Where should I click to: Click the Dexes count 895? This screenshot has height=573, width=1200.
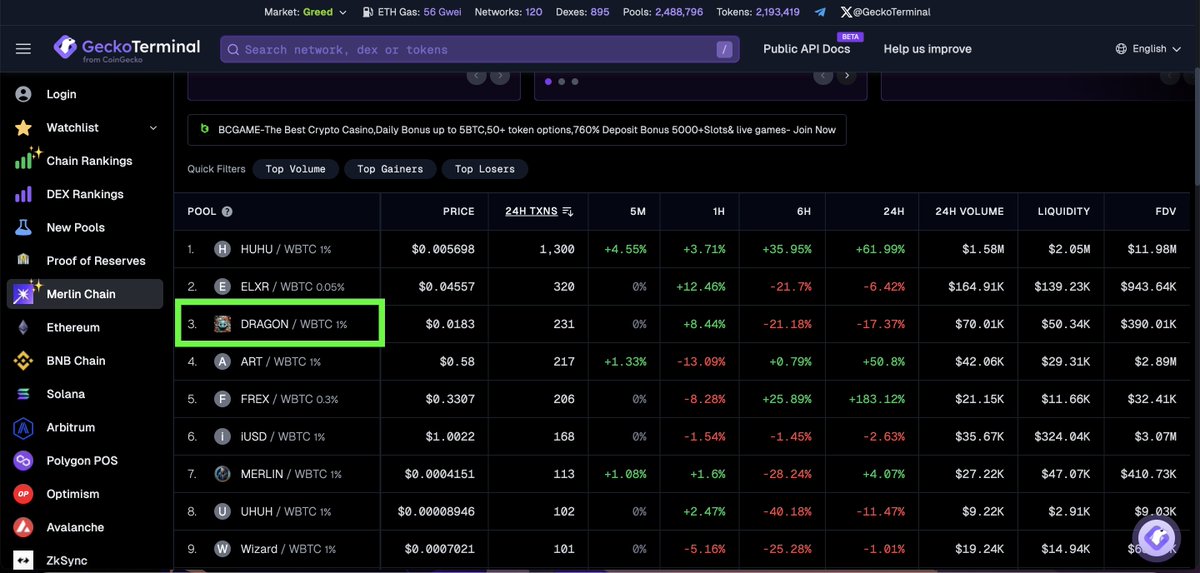[600, 12]
